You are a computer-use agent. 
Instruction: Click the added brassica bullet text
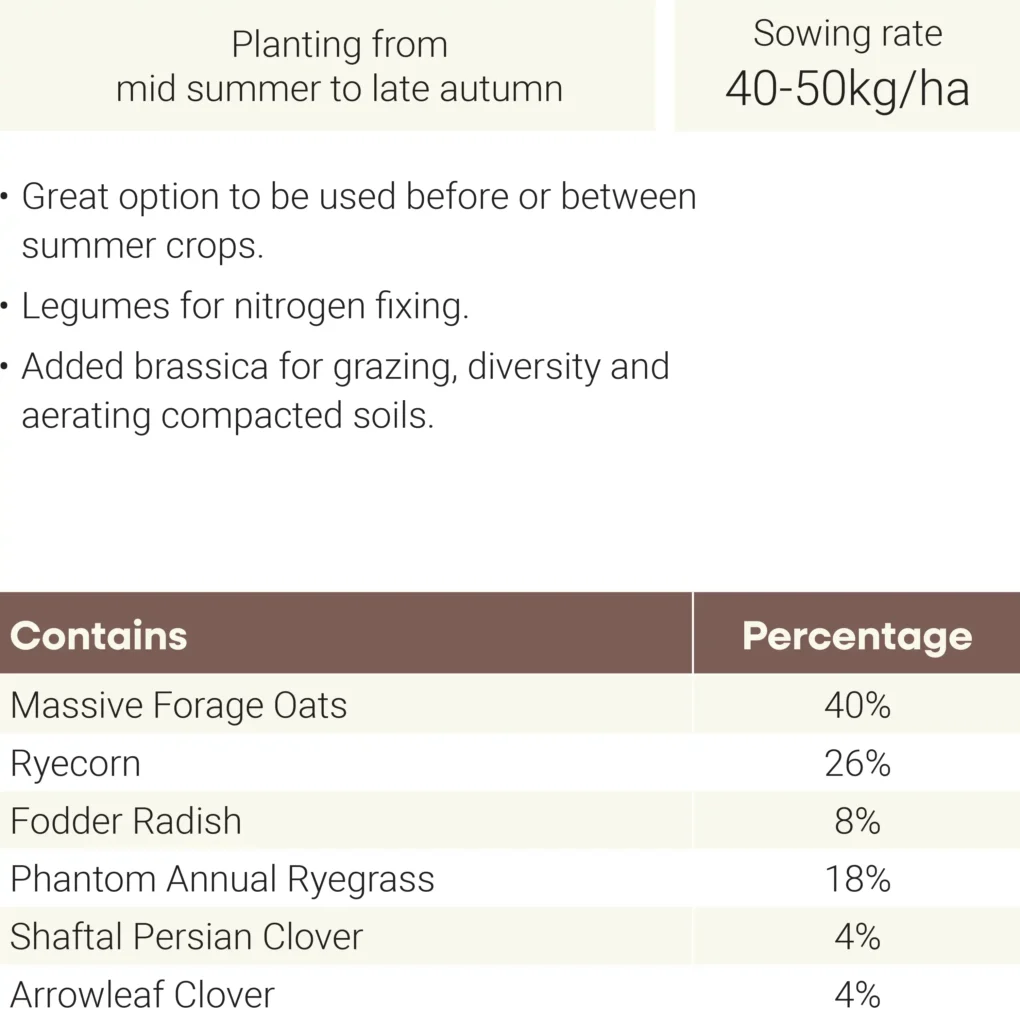tap(345, 391)
